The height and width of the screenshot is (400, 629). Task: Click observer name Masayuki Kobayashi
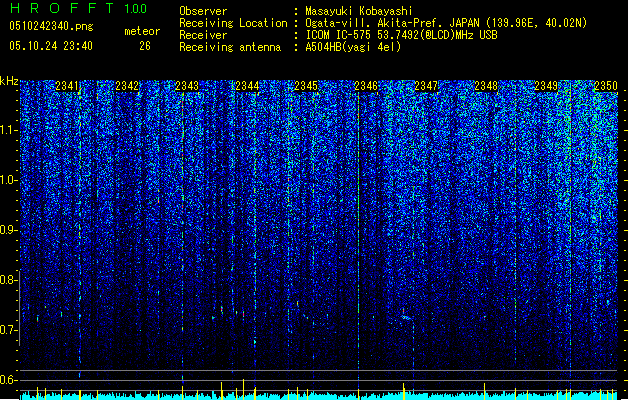point(359,11)
